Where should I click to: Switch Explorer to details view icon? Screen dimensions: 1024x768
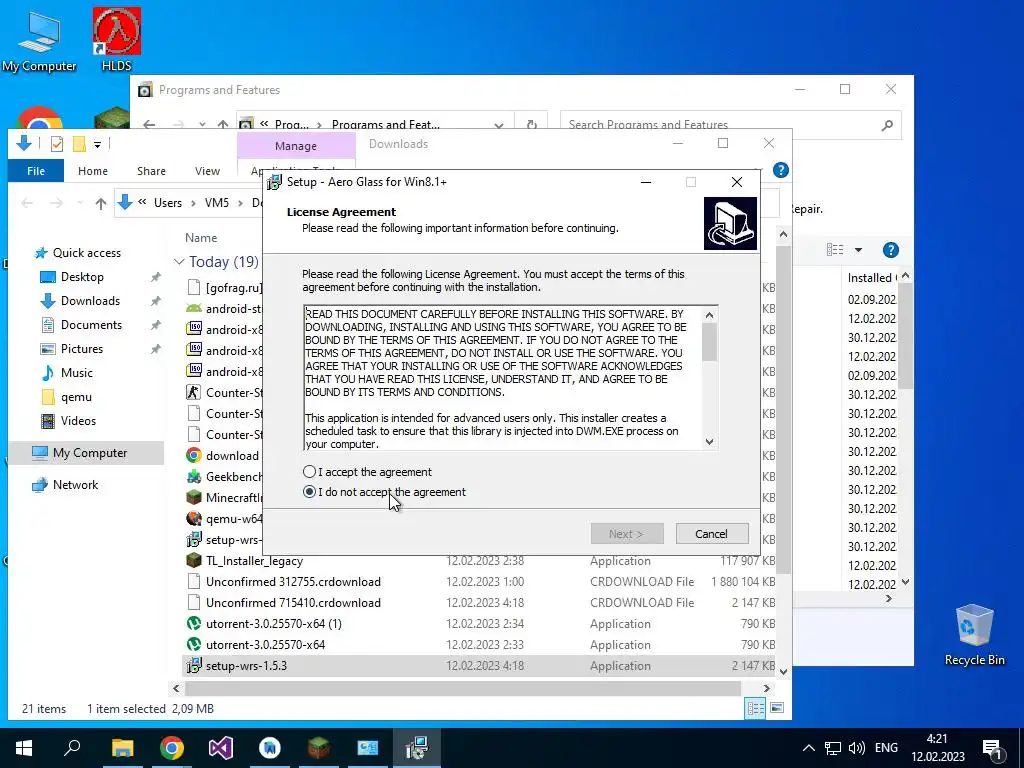pos(756,708)
